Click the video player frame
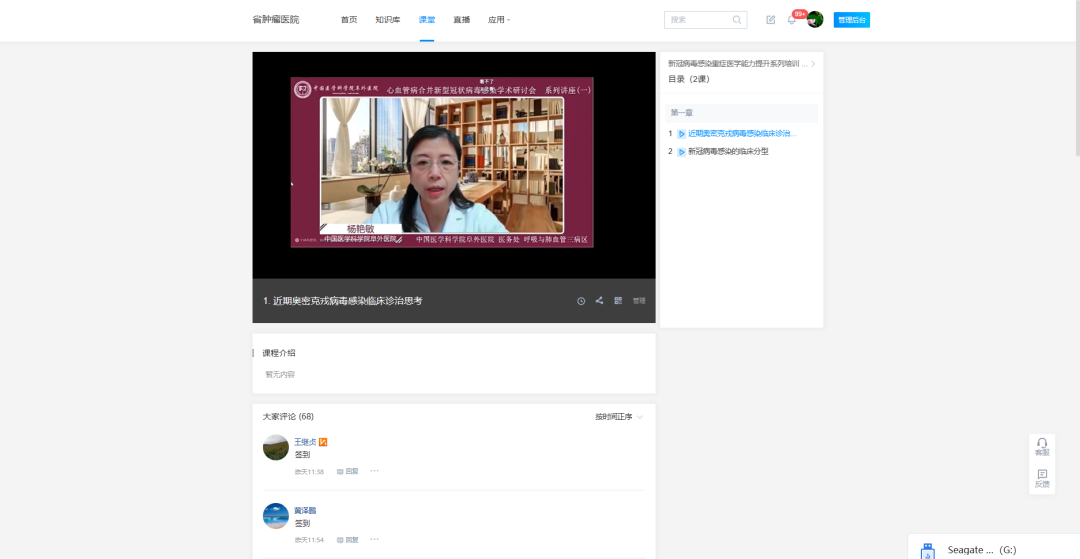Image resolution: width=1080 pixels, height=559 pixels. 454,165
